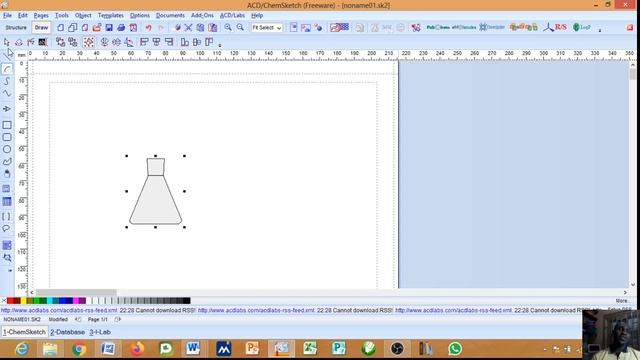Expand the second toolbar overflow arrow
The height and width of the screenshot is (360, 640).
pos(220,45)
